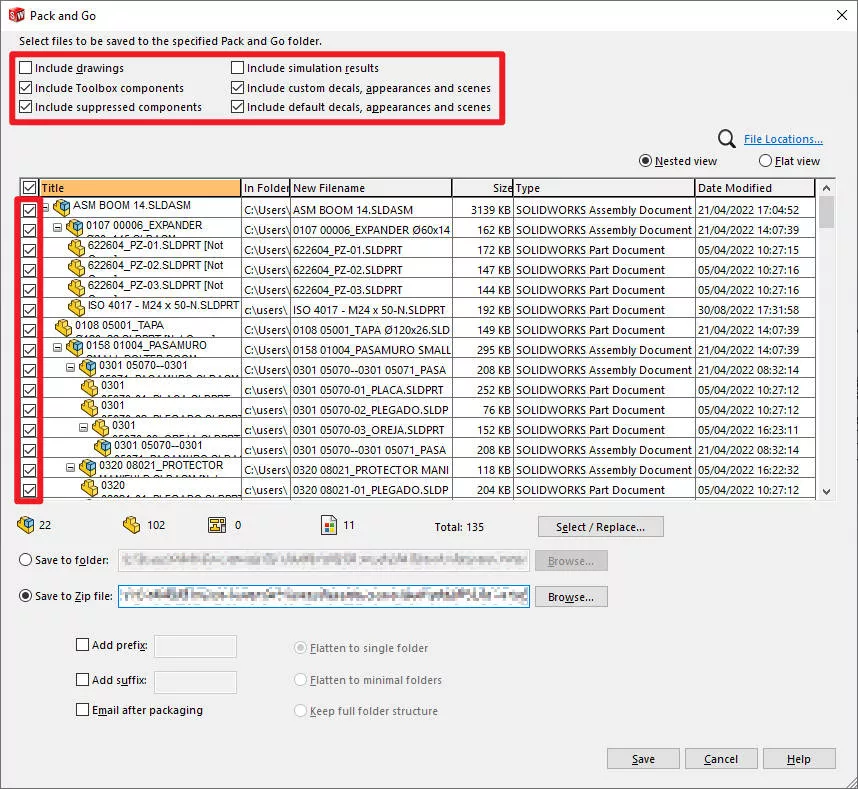Switch to Flat view
The image size is (858, 789).
pos(768,161)
